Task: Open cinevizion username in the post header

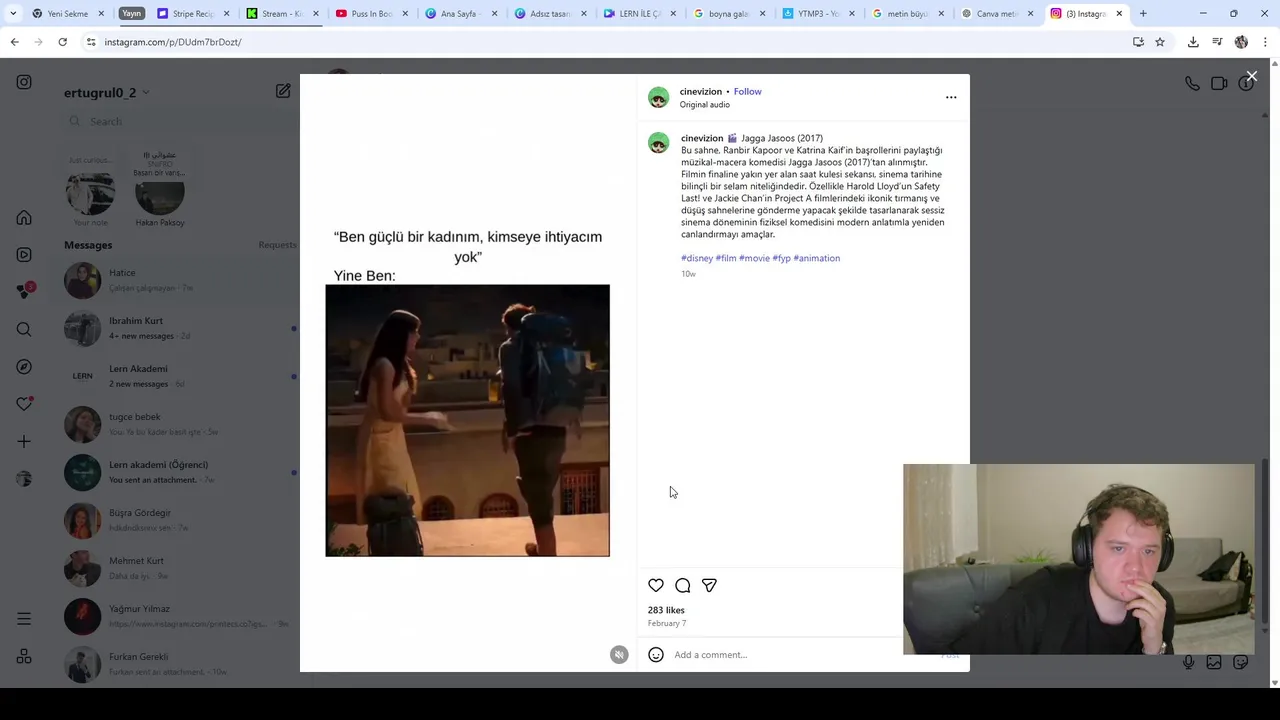Action: 701,91
